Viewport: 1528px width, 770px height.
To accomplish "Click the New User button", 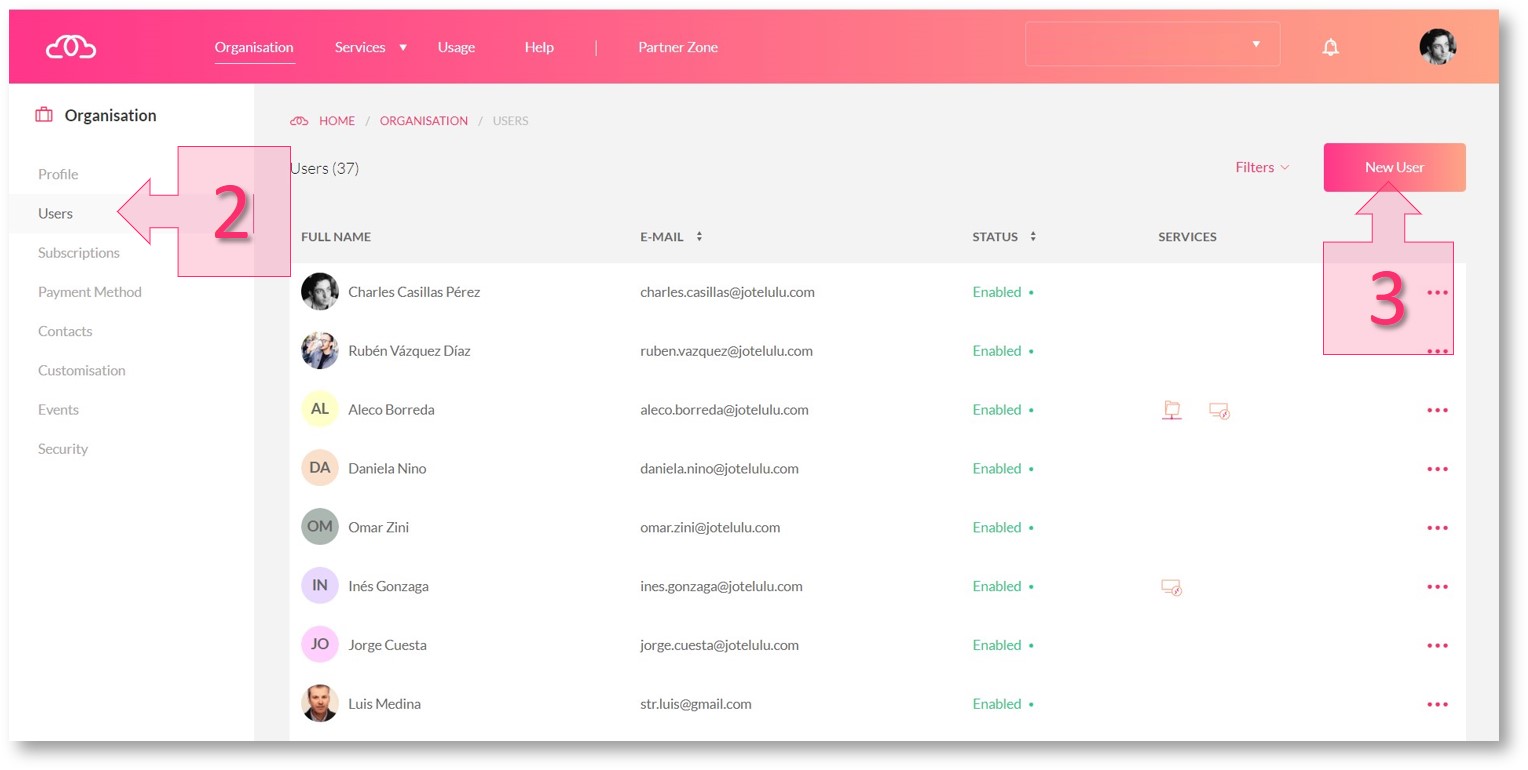I will [1394, 167].
